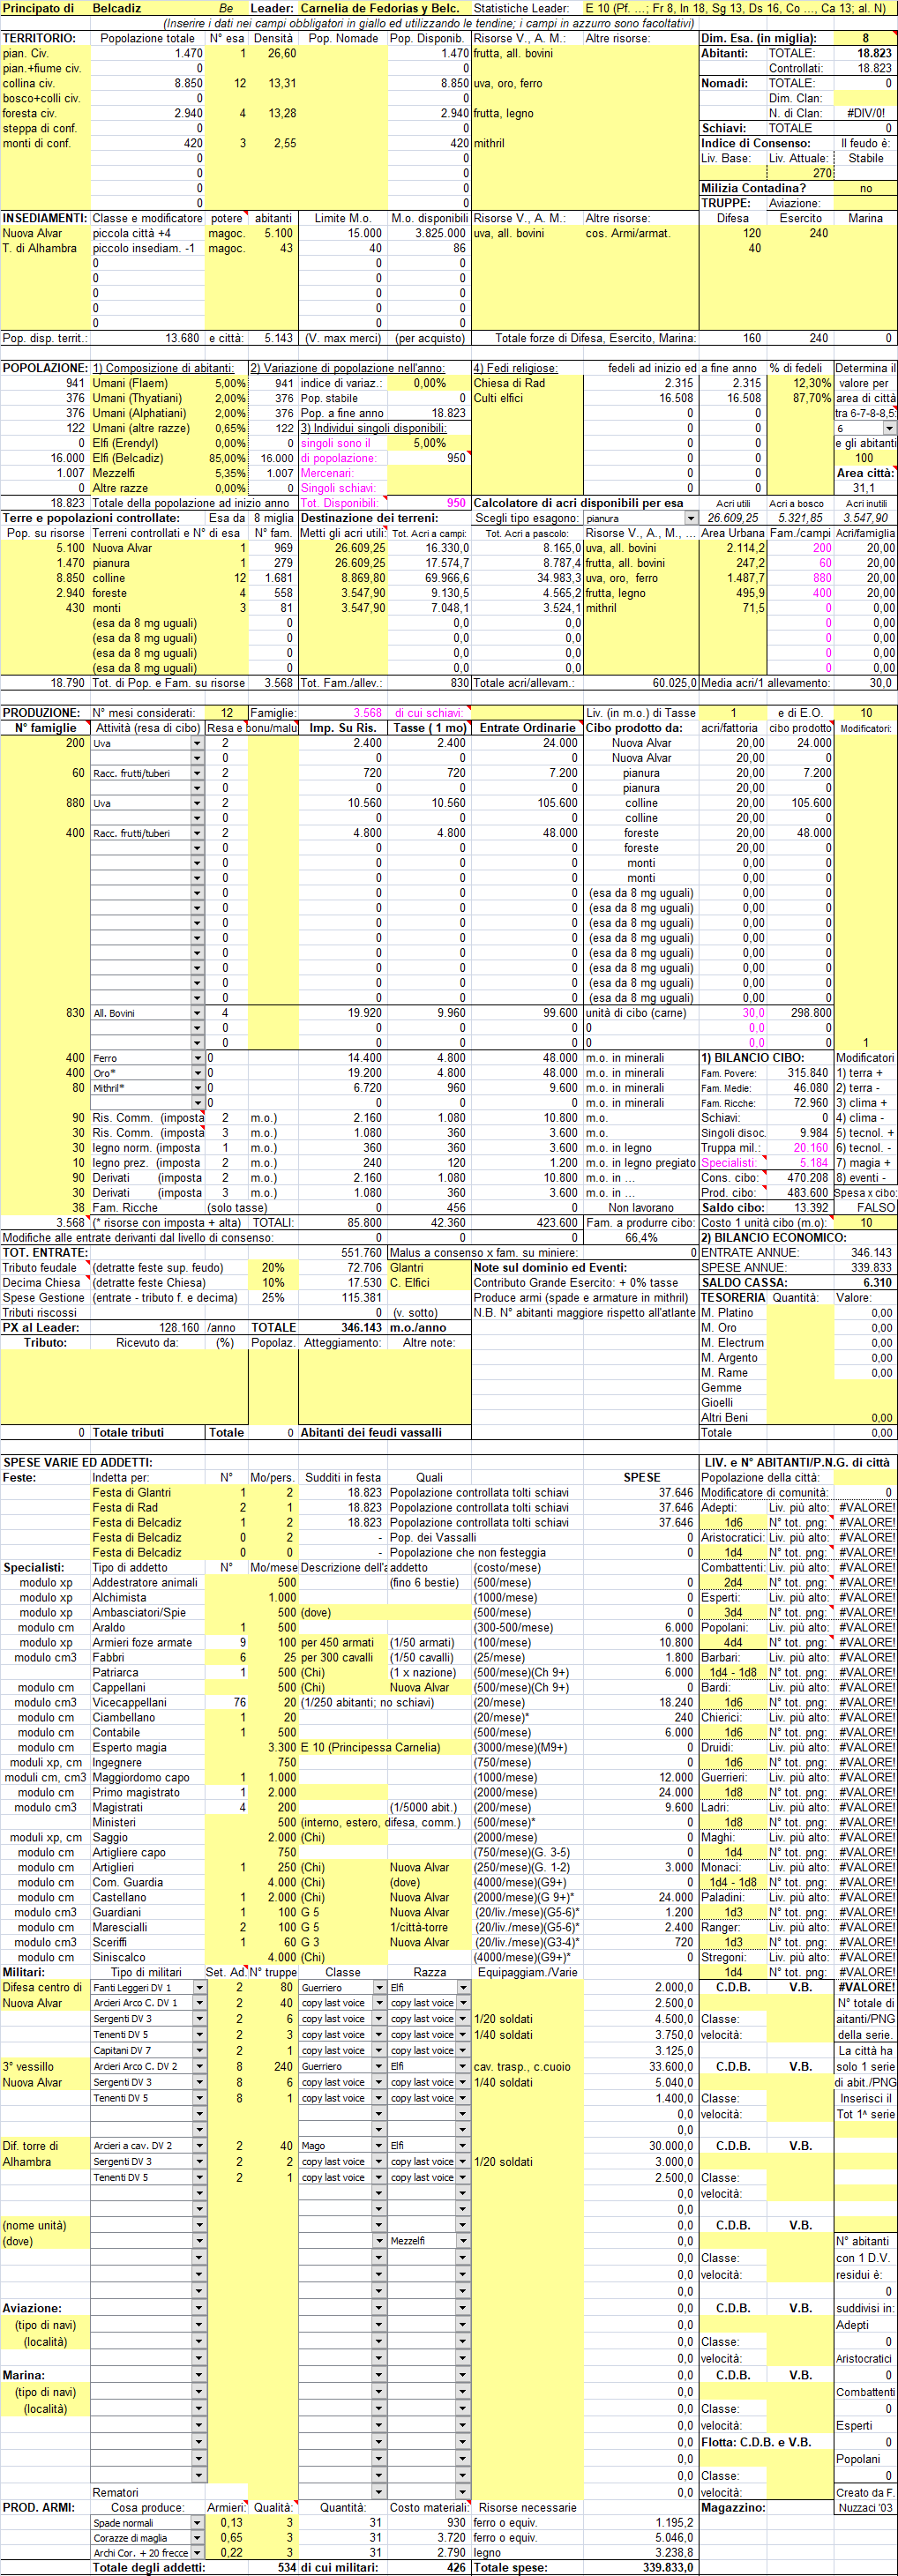898x2576 pixels.
Task: Select the 'M. Electrum' treasury cell
Action: (734, 1343)
